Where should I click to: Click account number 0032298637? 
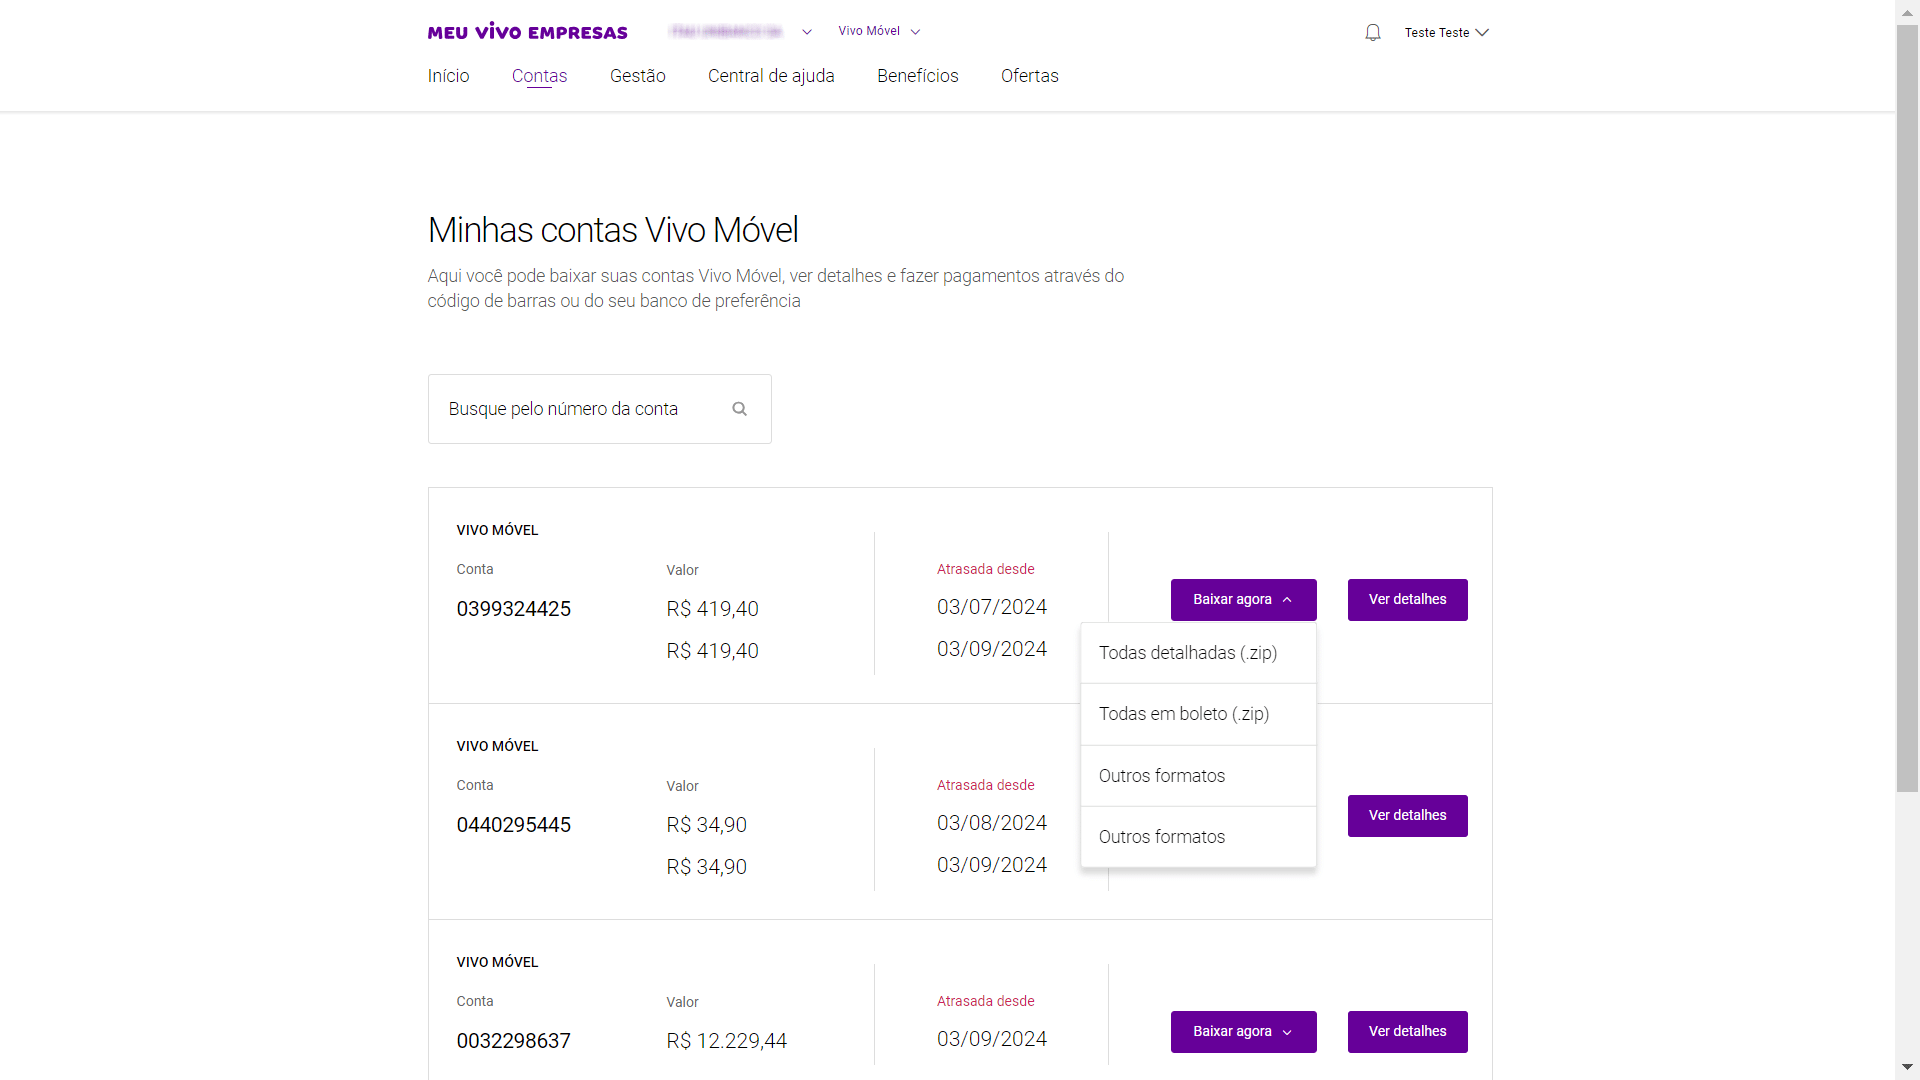tap(514, 1041)
